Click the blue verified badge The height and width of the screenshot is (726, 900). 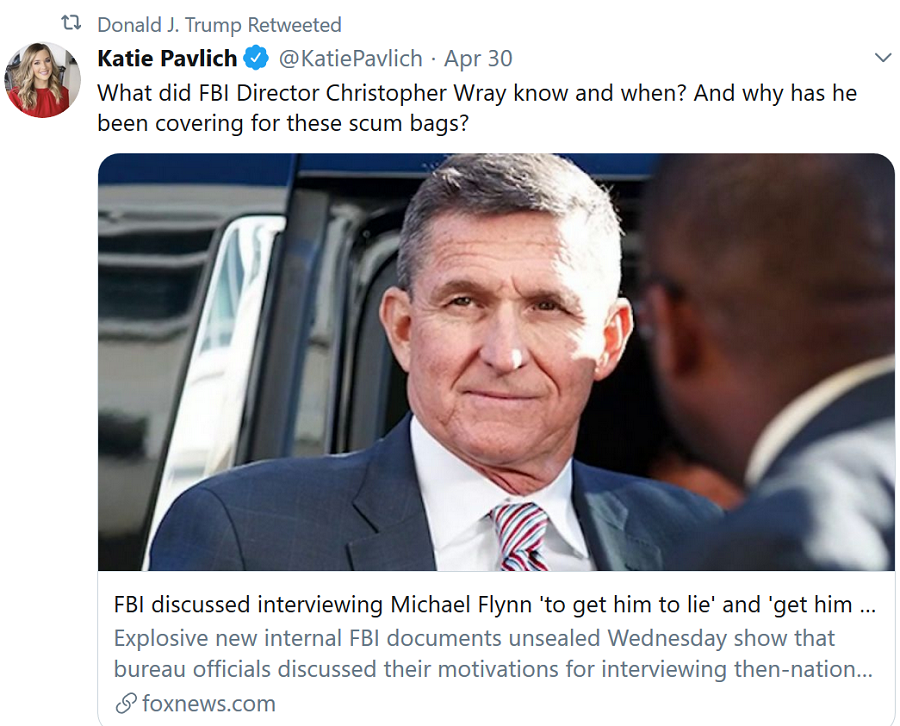tap(257, 58)
